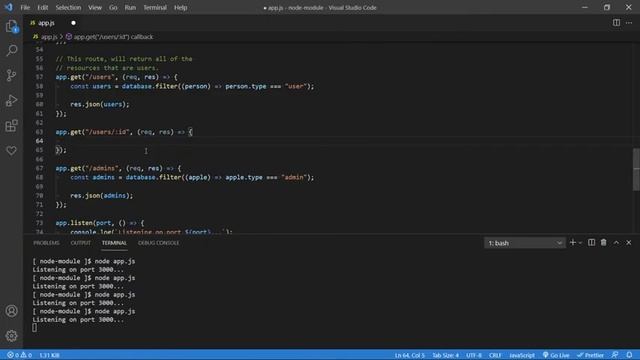Select the TERMINAL panel tab
Viewport: 640px width, 360px height.
tap(114, 243)
